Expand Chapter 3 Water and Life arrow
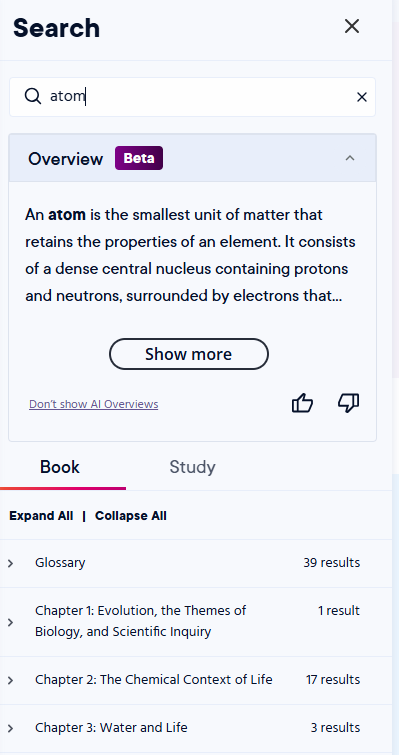Image resolution: width=399 pixels, height=755 pixels. click(x=11, y=728)
